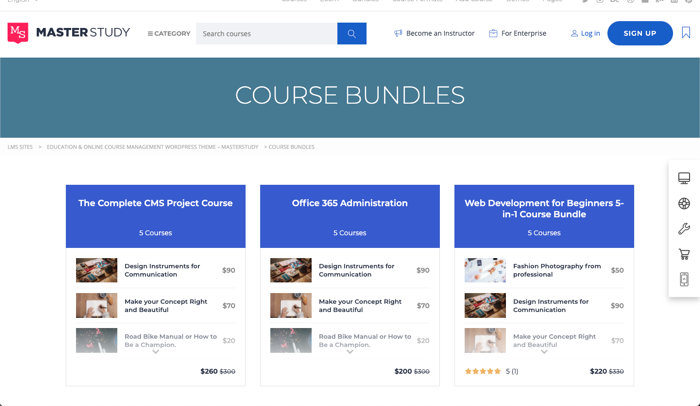Click the shopping cart icon in side panel
The width and height of the screenshot is (700, 406).
(684, 254)
